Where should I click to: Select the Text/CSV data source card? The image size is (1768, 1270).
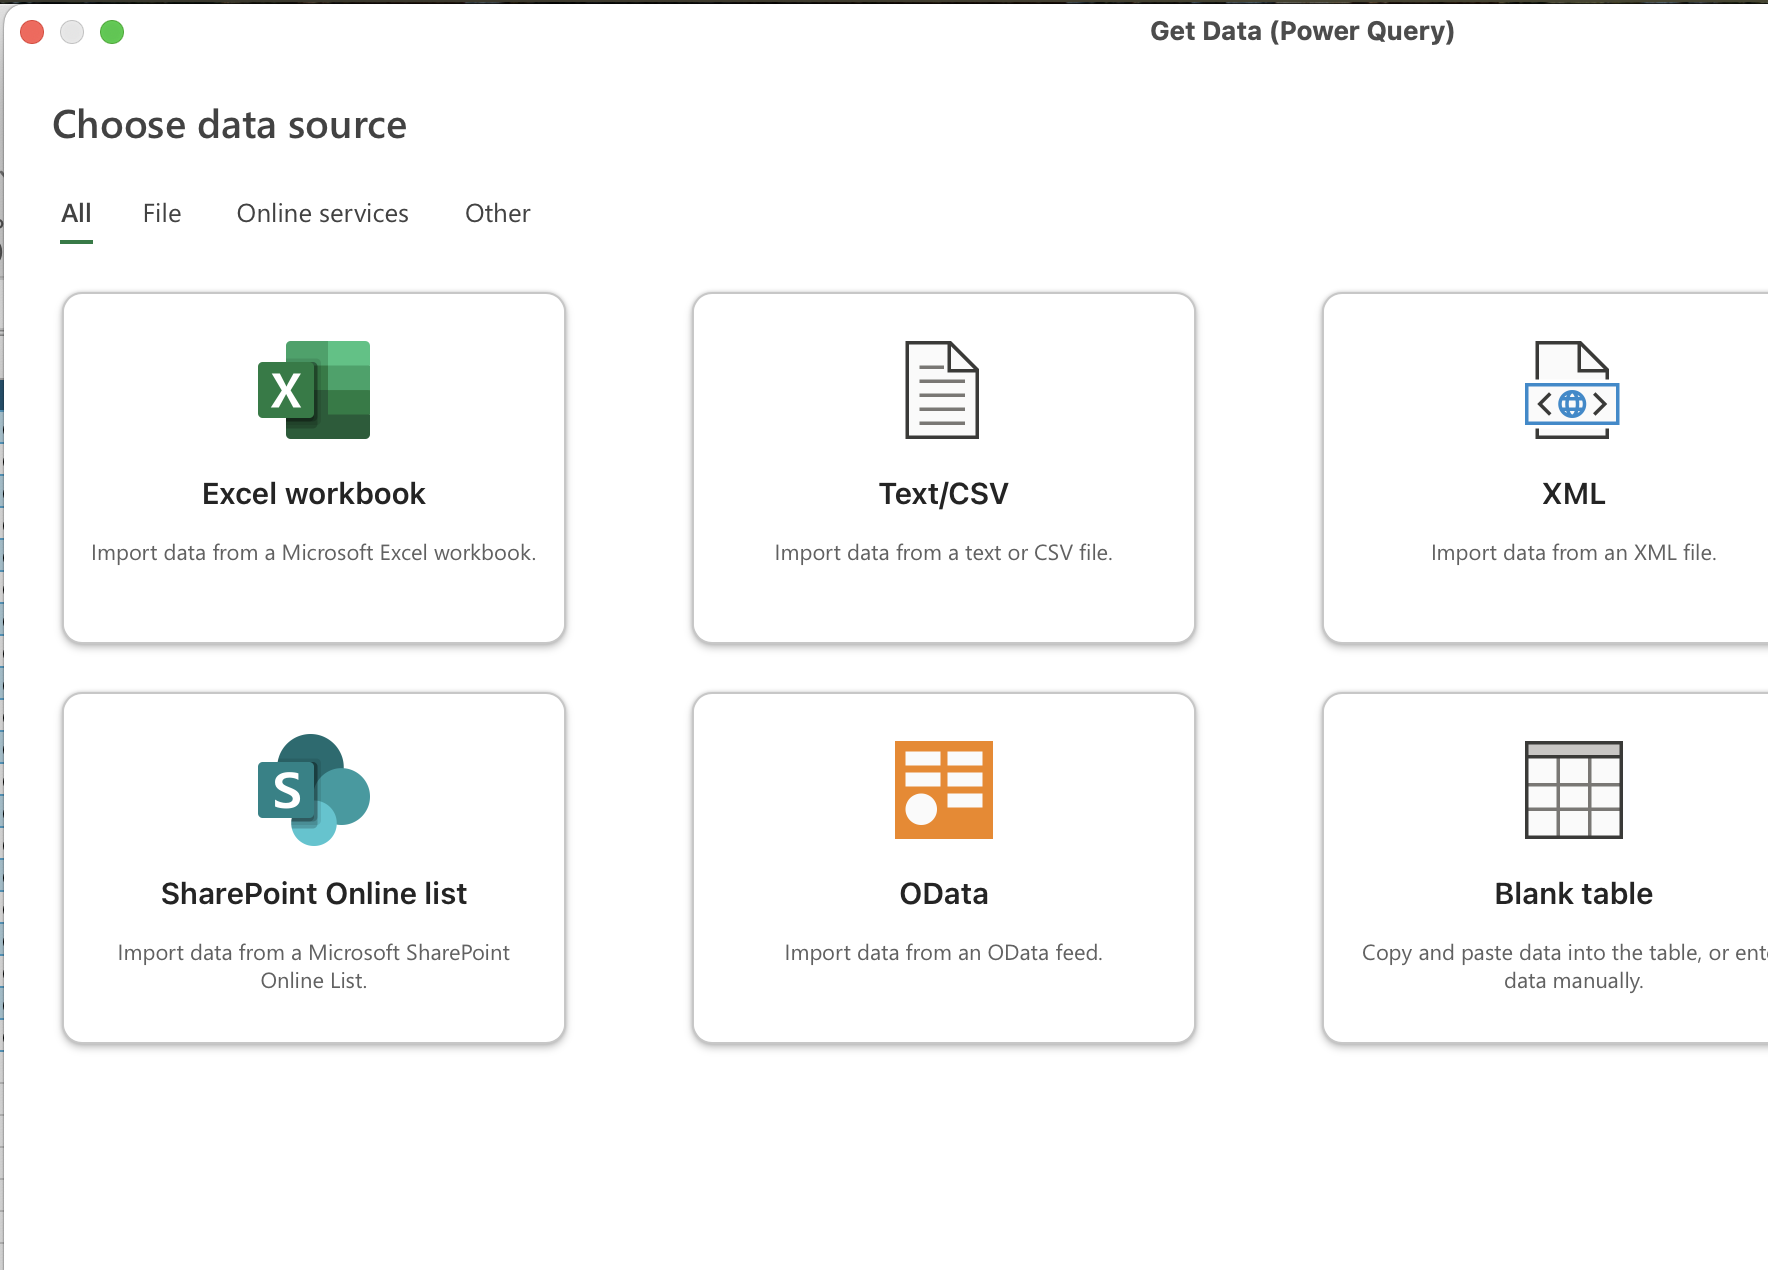942,467
